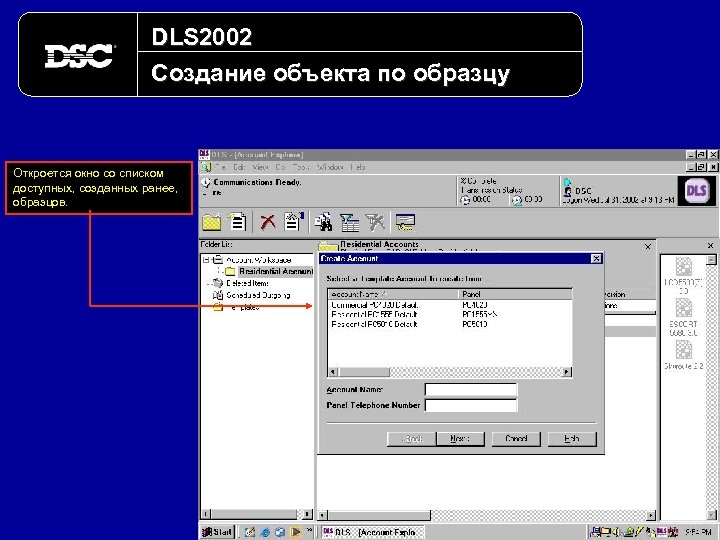
Task: Click the PC5010 panel cell
Action: tap(475, 324)
